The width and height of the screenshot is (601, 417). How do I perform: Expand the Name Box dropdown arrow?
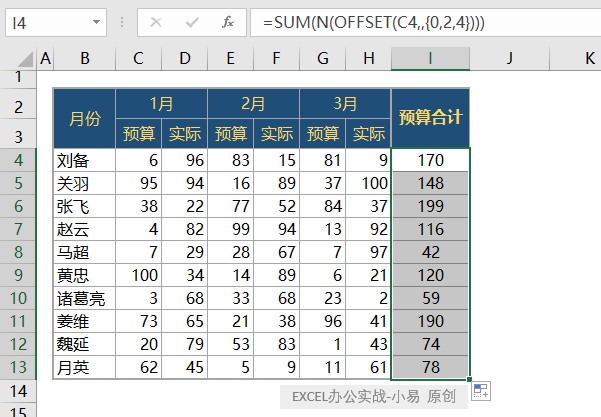(96, 23)
